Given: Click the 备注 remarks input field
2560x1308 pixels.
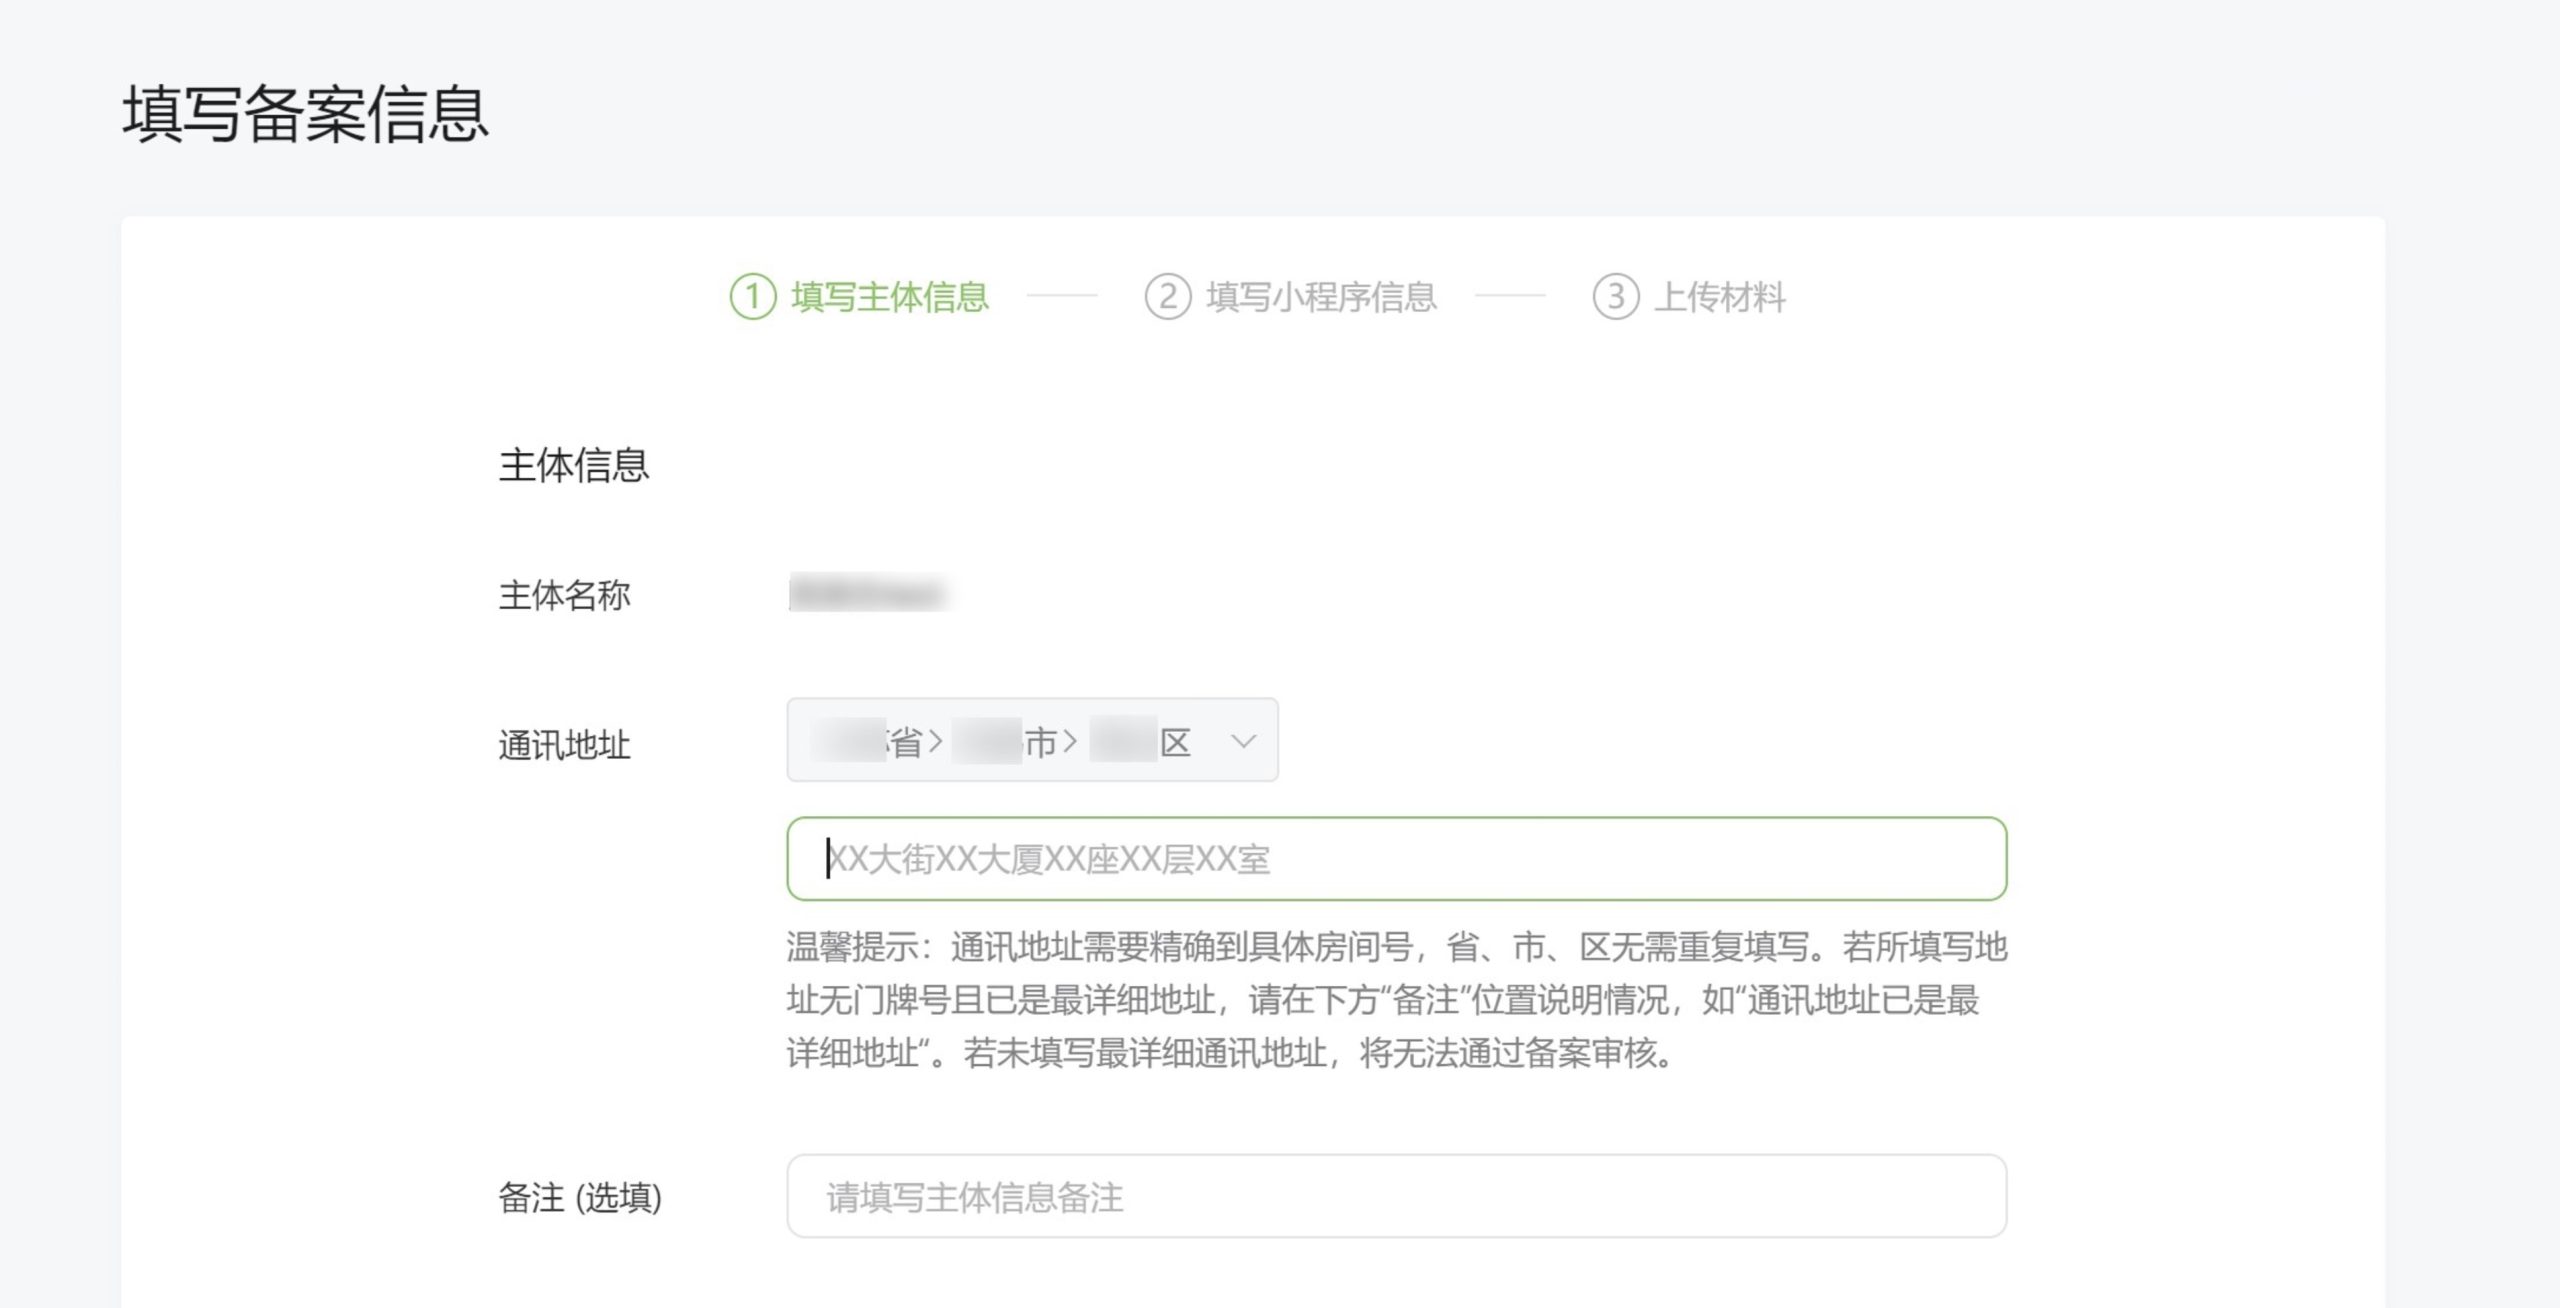Looking at the screenshot, I should click(1396, 1196).
